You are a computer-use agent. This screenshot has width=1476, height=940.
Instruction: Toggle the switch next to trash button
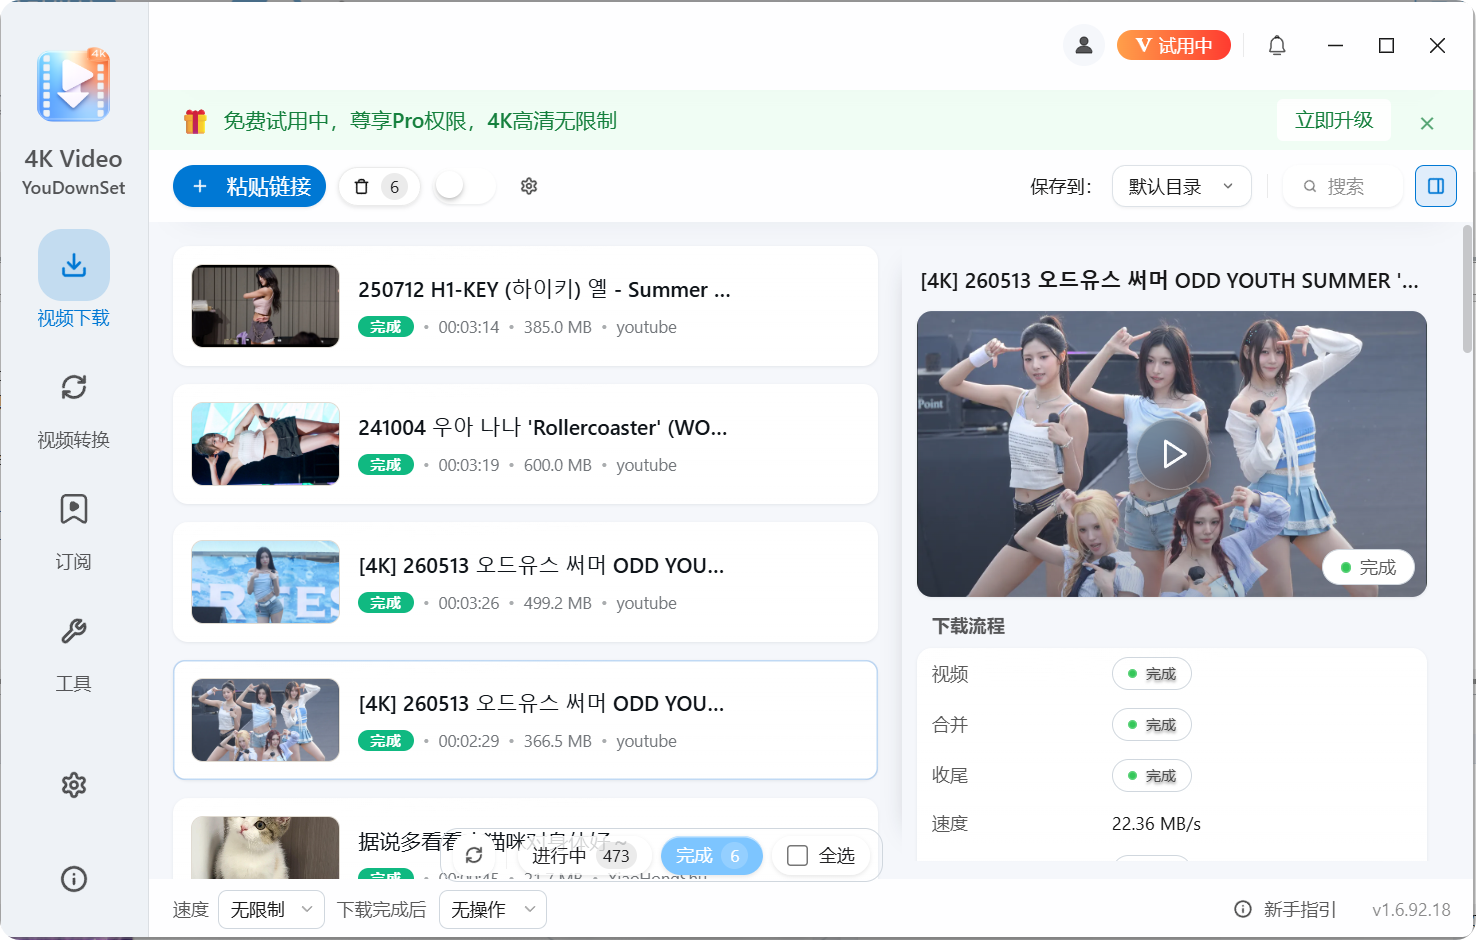coord(465,186)
